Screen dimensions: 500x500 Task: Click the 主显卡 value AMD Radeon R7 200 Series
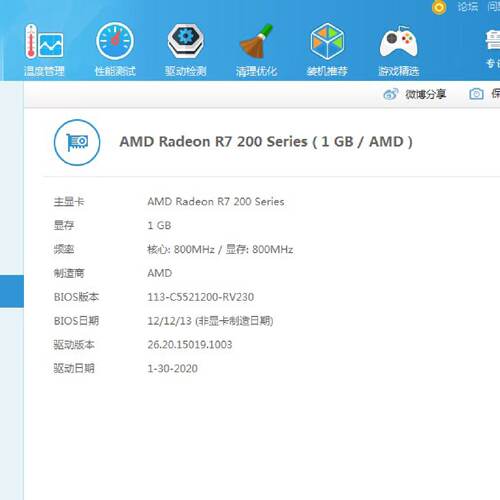coord(216,202)
